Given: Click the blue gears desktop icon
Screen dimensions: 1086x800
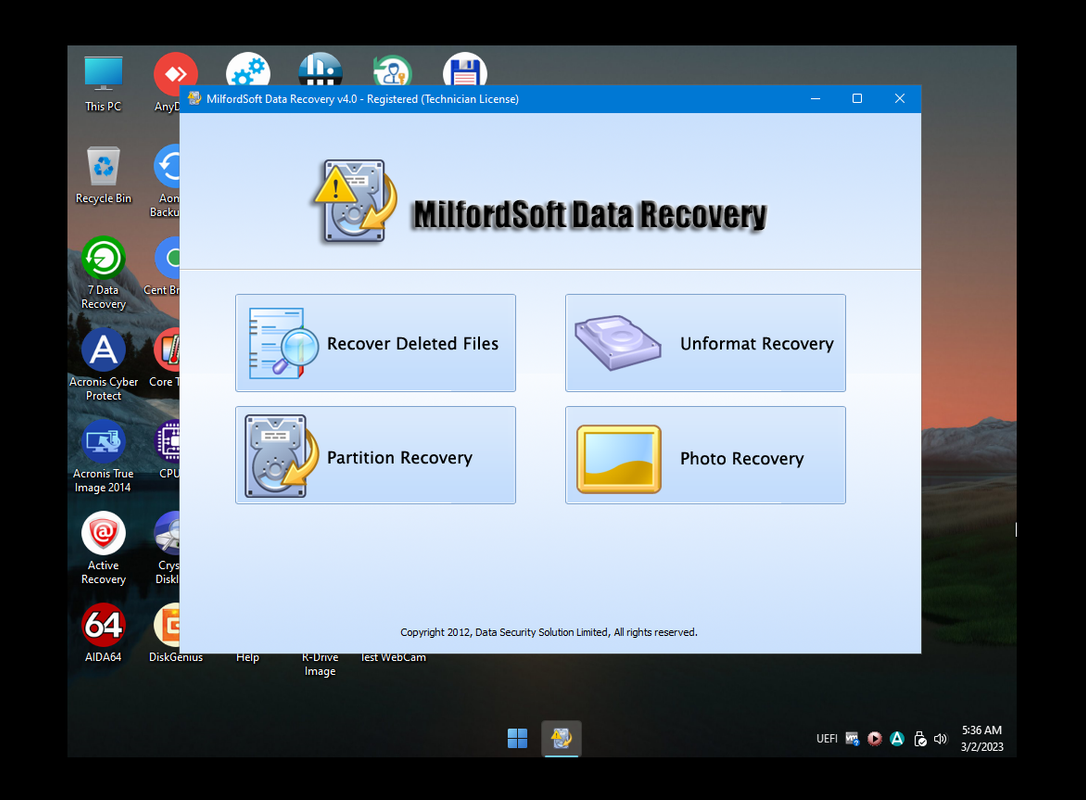Looking at the screenshot, I should click(248, 69).
